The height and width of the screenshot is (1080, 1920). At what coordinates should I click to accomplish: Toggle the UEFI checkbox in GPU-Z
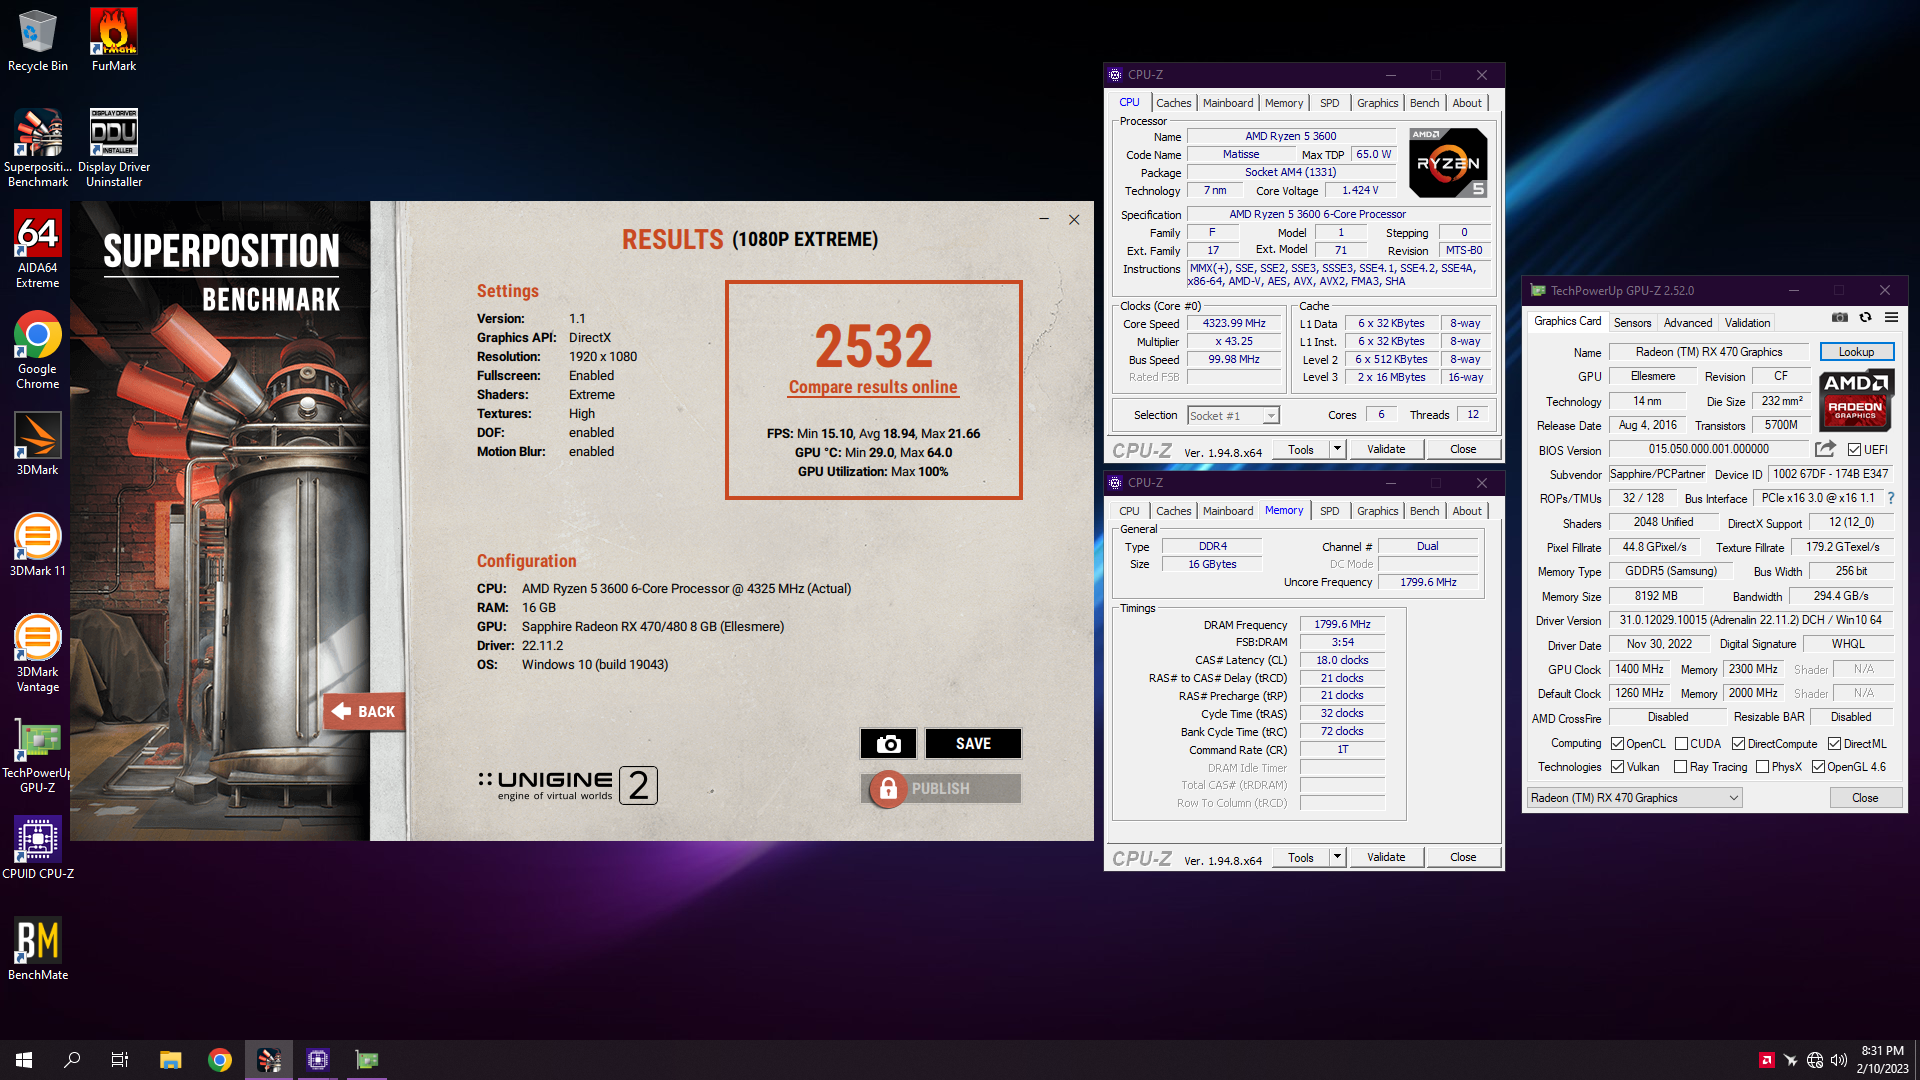click(x=1854, y=450)
